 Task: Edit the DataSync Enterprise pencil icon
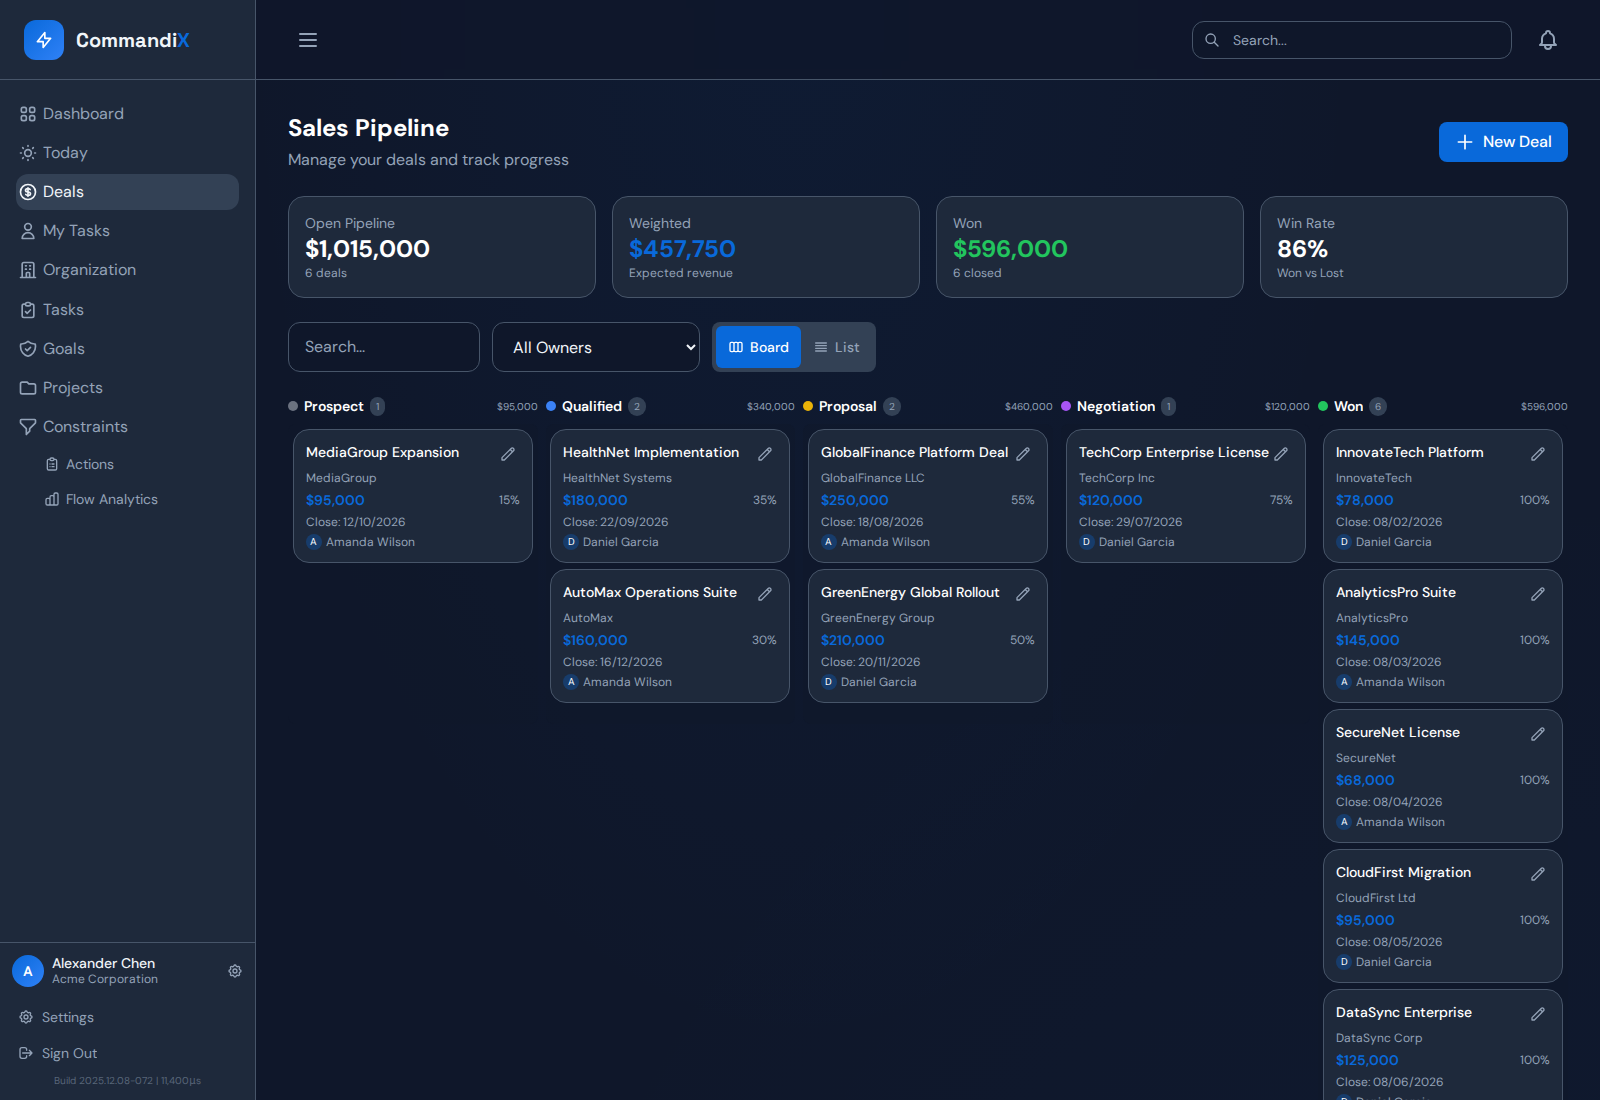[1538, 1014]
